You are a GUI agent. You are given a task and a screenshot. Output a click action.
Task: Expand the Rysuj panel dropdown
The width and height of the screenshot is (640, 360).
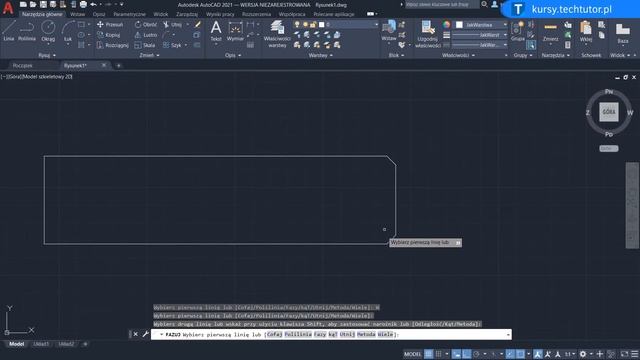47,55
